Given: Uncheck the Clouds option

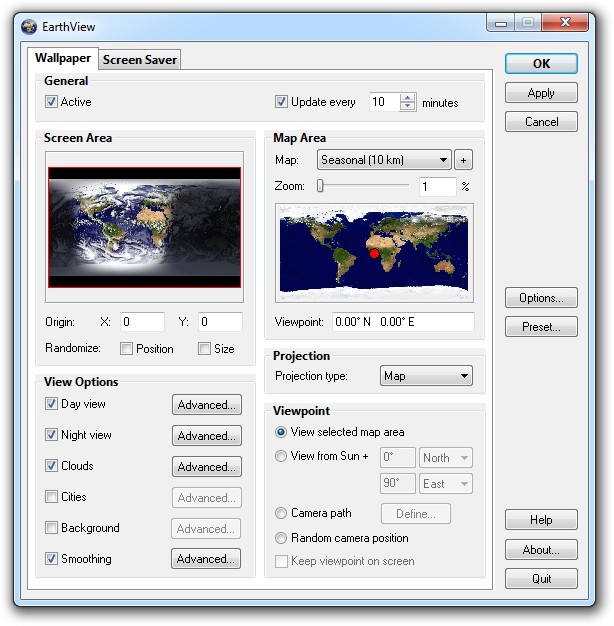Looking at the screenshot, I should 51,466.
